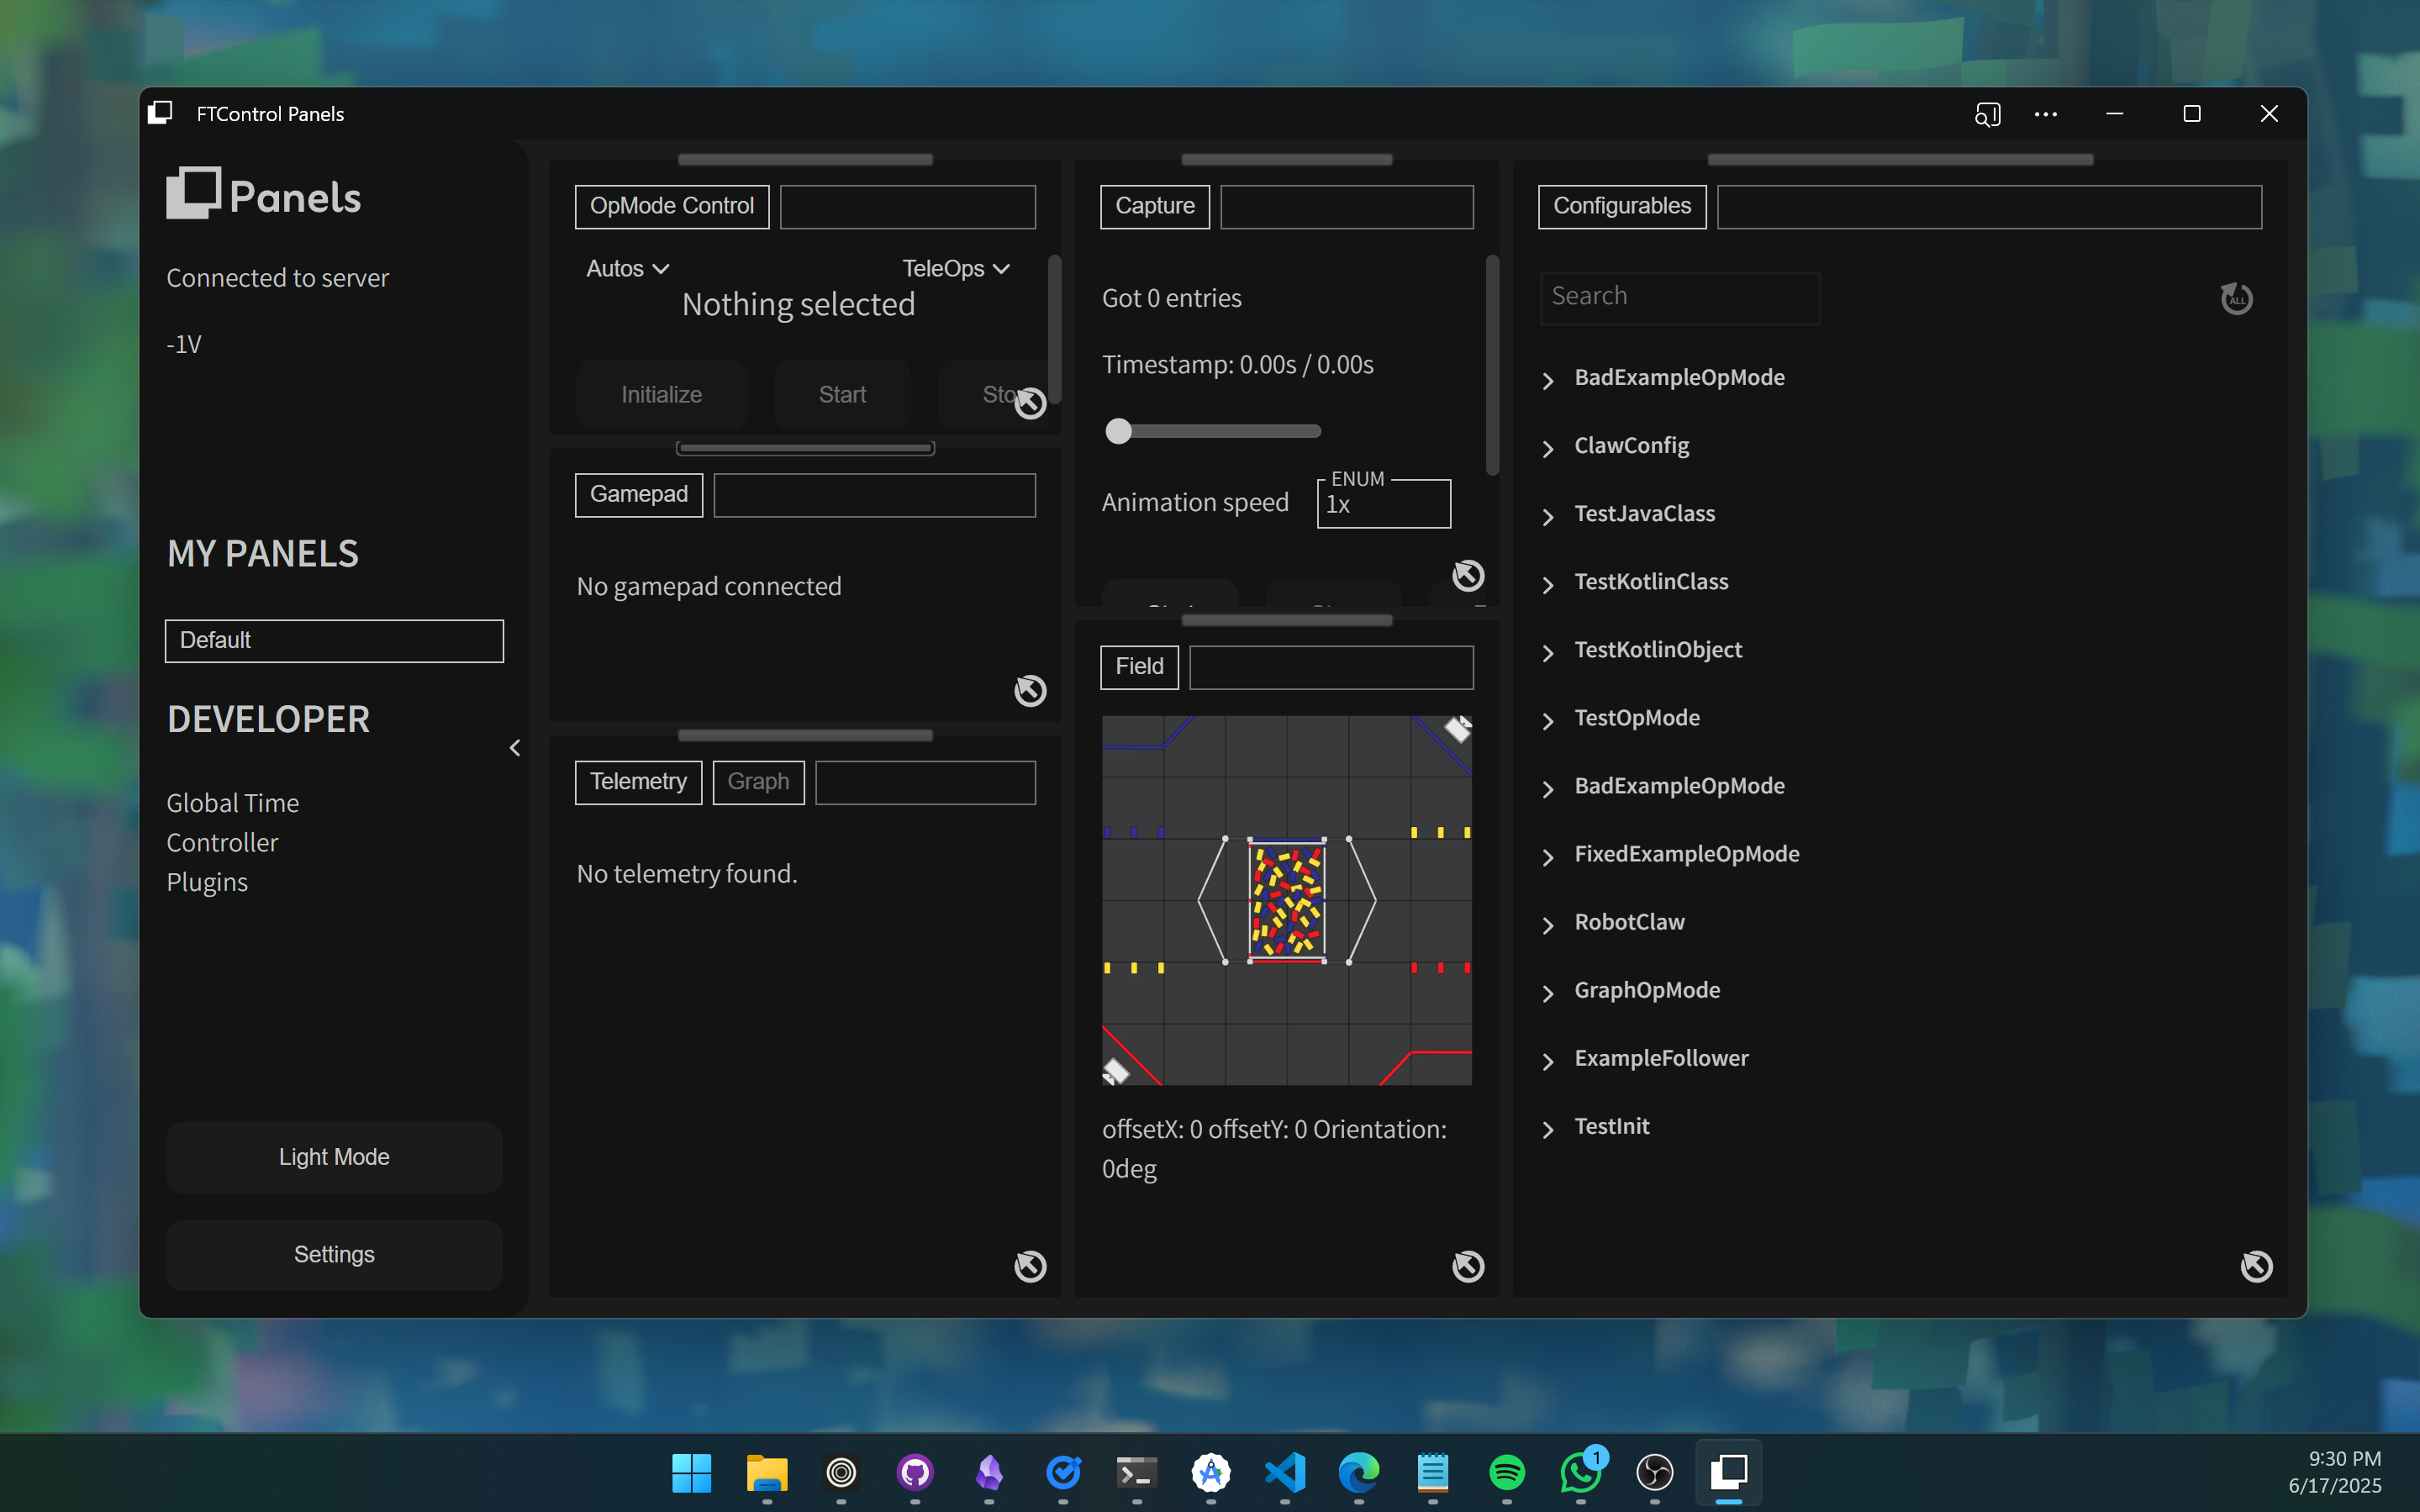This screenshot has width=2420, height=1512.
Task: Click the reset ALL icon in Configurables
Action: [x=2236, y=298]
